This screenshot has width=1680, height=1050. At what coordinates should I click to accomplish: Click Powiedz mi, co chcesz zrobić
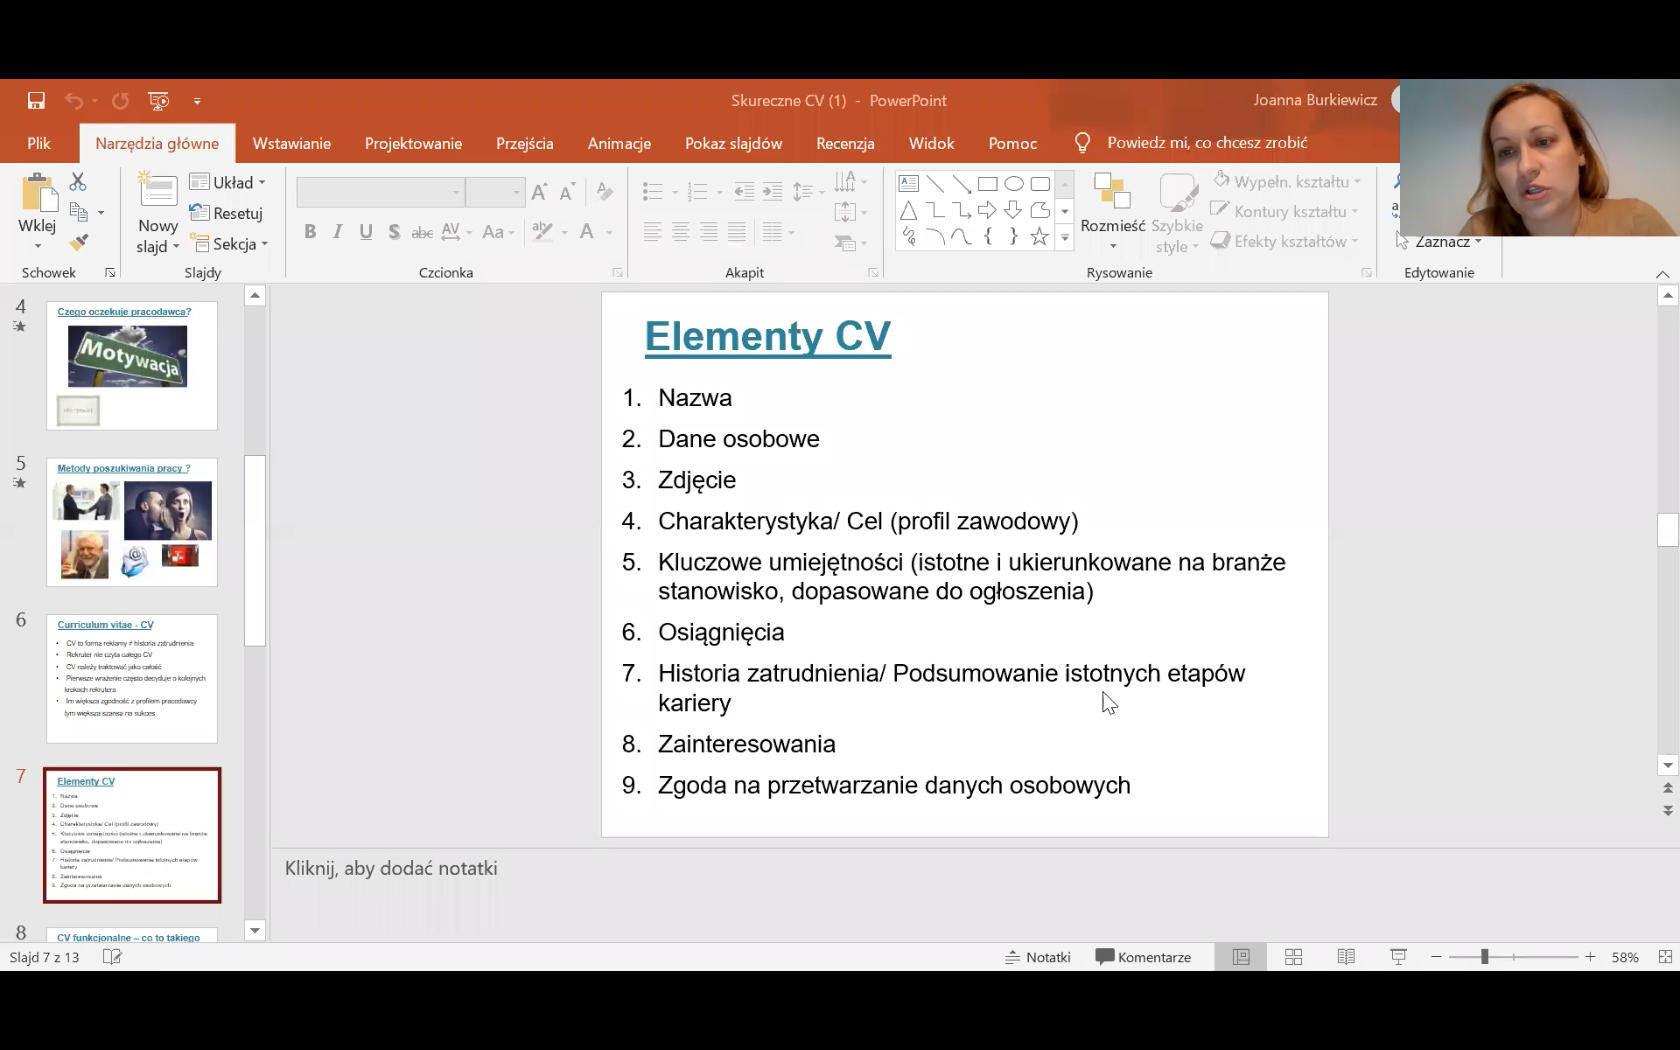[x=1207, y=143]
